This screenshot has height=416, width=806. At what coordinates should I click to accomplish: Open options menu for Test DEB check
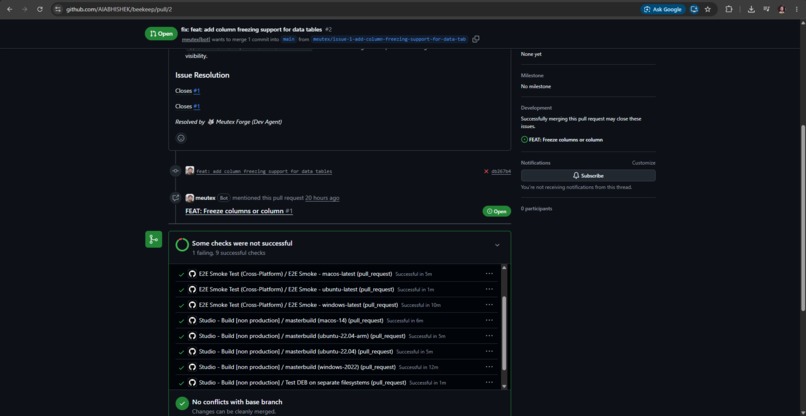489,382
